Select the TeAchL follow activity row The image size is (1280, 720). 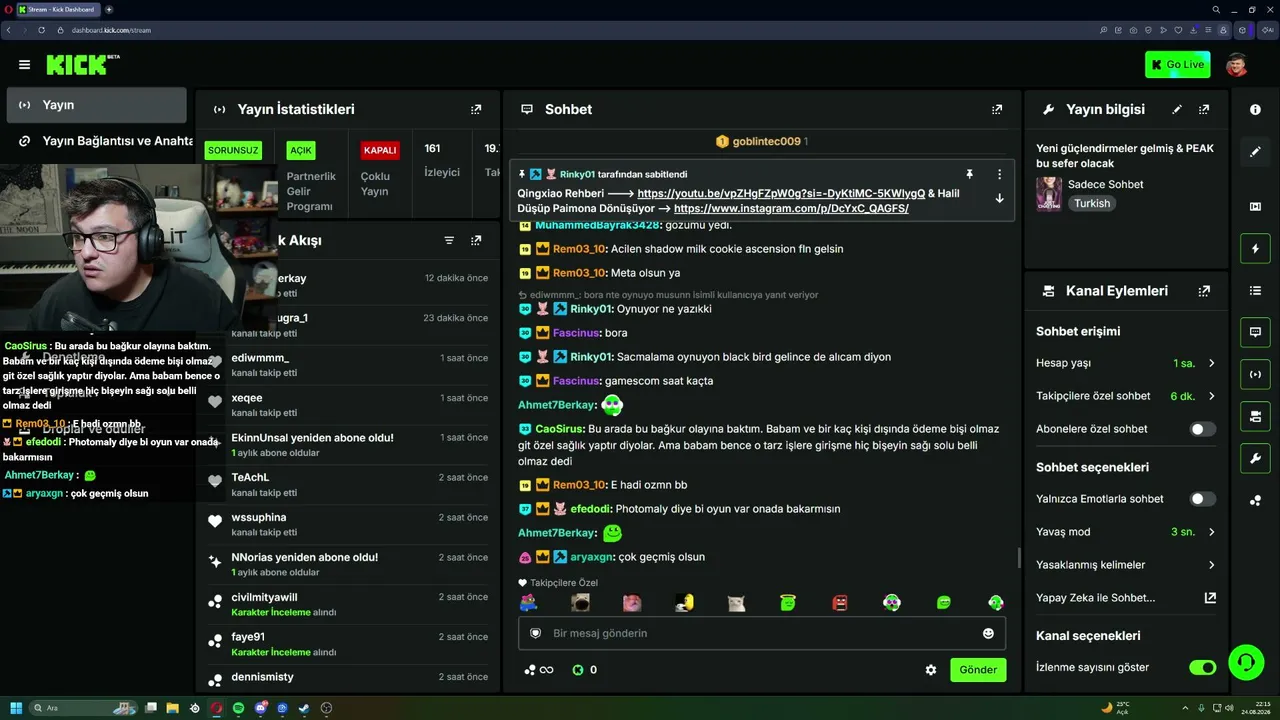click(x=348, y=485)
